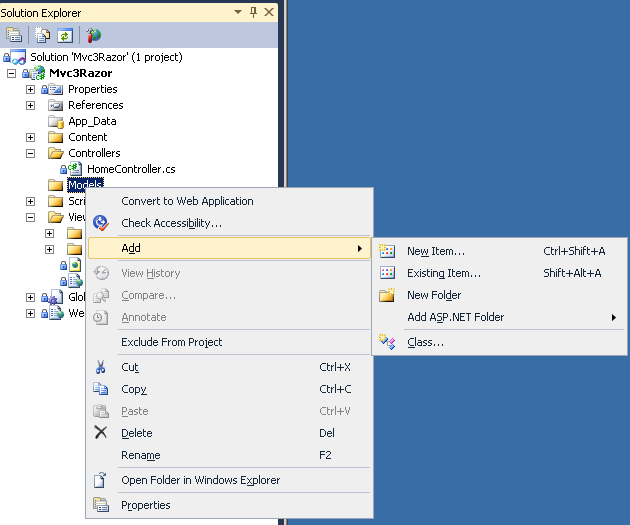This screenshot has height=525, width=630.
Task: Choose New Folder in the Add submenu
Action: click(499, 295)
